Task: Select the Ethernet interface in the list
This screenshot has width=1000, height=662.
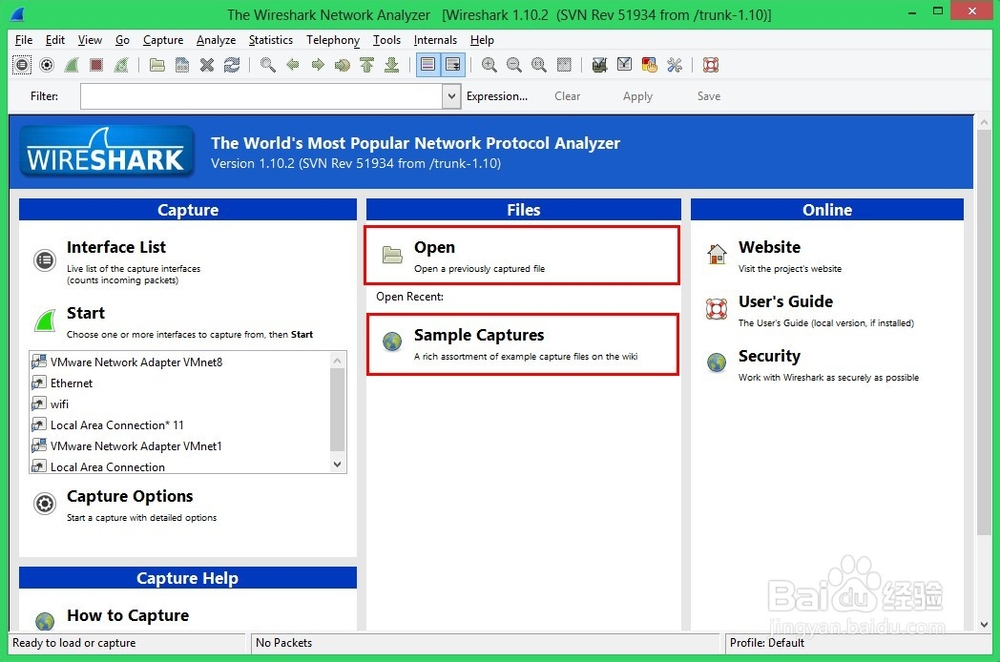Action: coord(70,382)
